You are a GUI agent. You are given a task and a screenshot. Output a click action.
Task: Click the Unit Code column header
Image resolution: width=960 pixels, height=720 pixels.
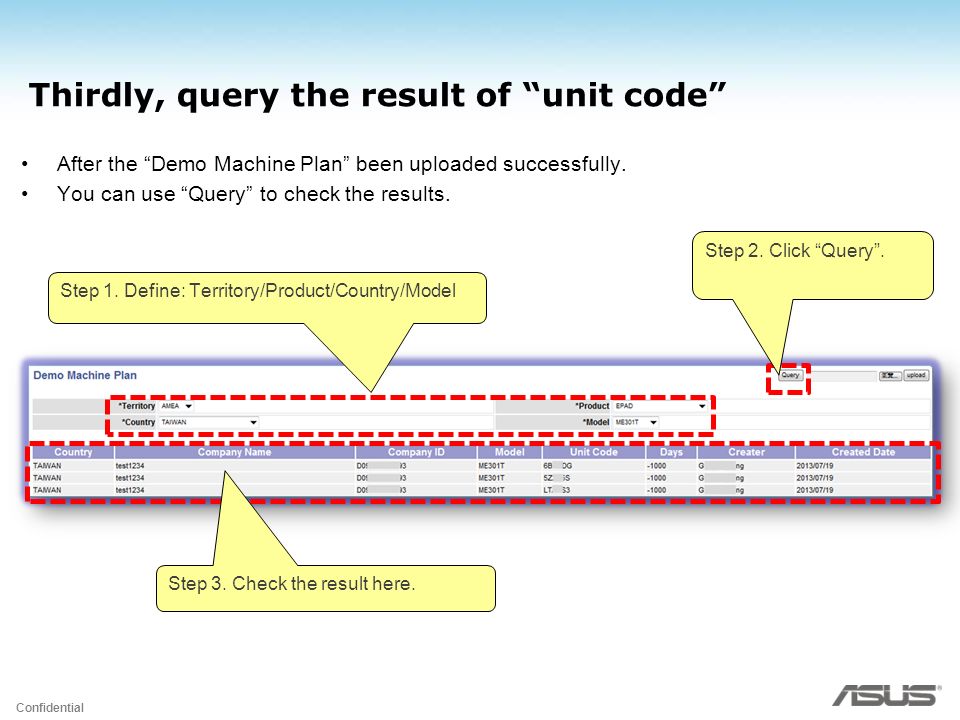[593, 452]
